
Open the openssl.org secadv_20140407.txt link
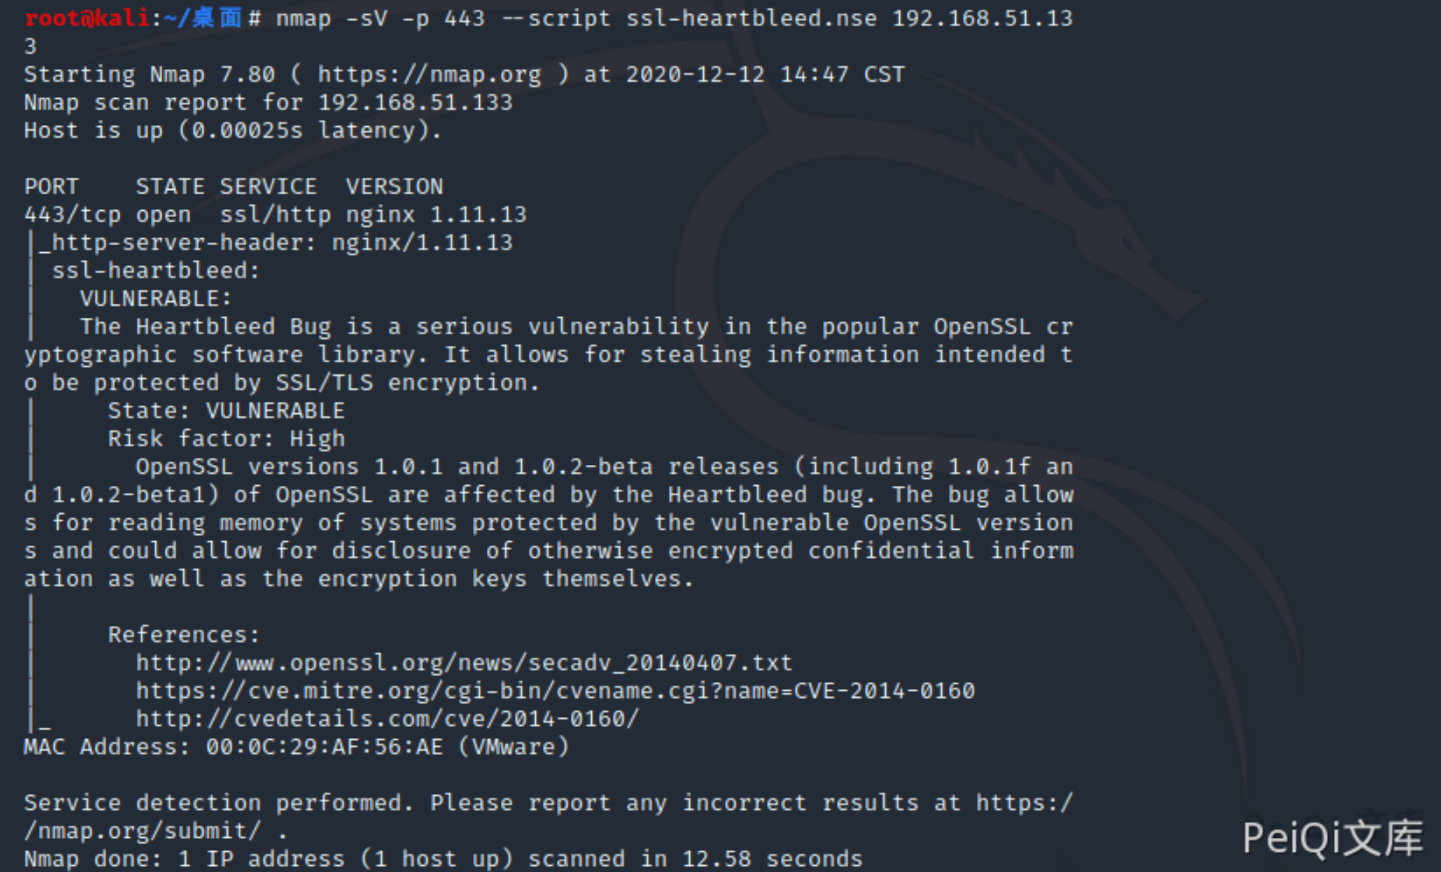tap(463, 663)
